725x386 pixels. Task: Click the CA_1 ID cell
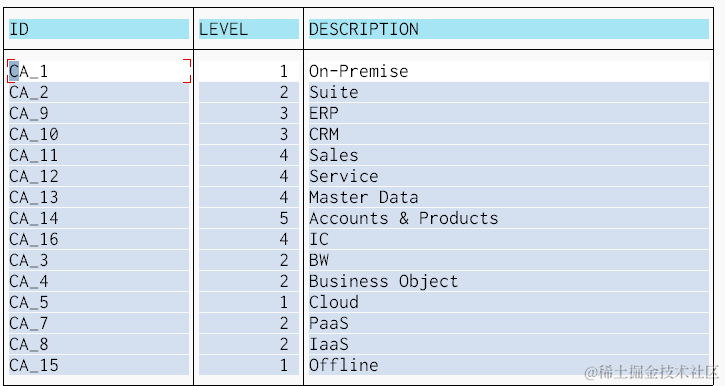99,71
